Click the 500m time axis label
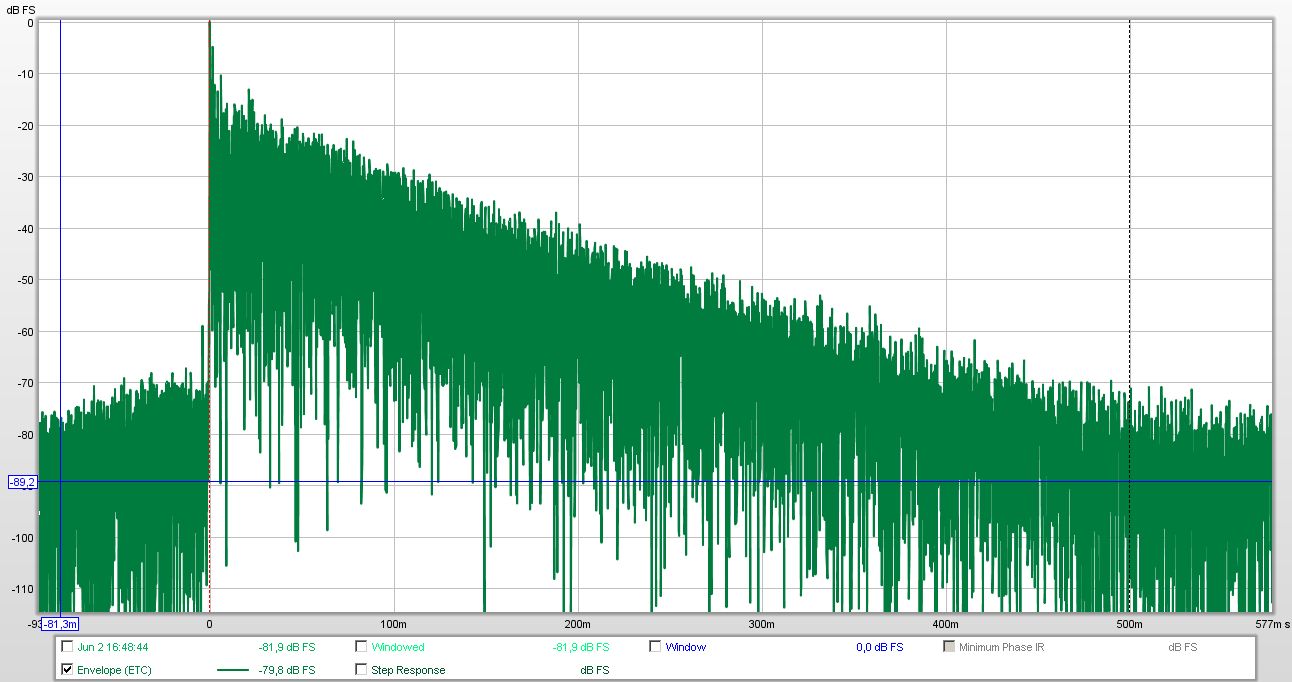The width and height of the screenshot is (1292, 682). click(1130, 624)
